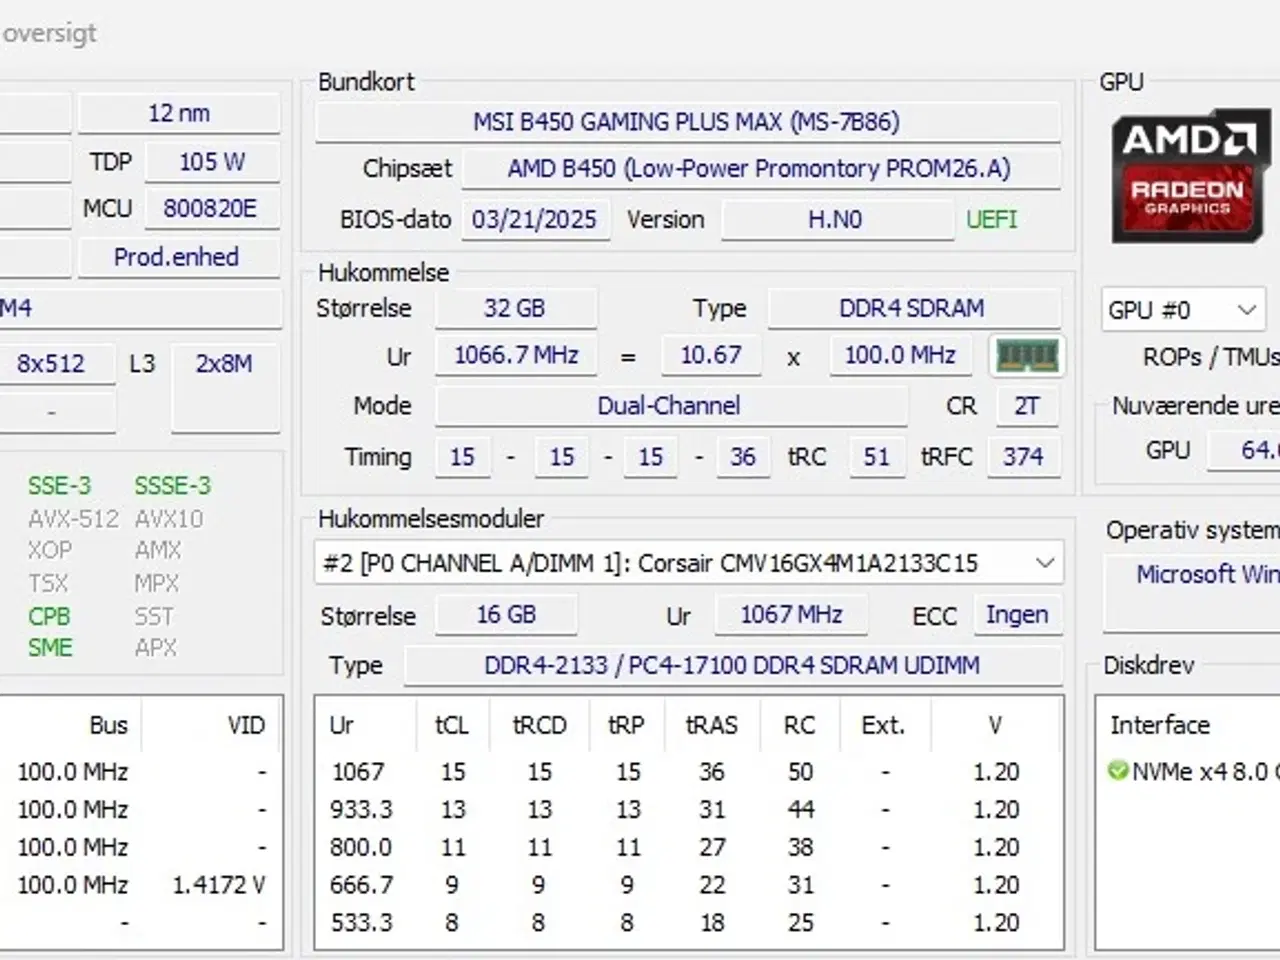Click the 1.4172 V VID value

[x=218, y=885]
